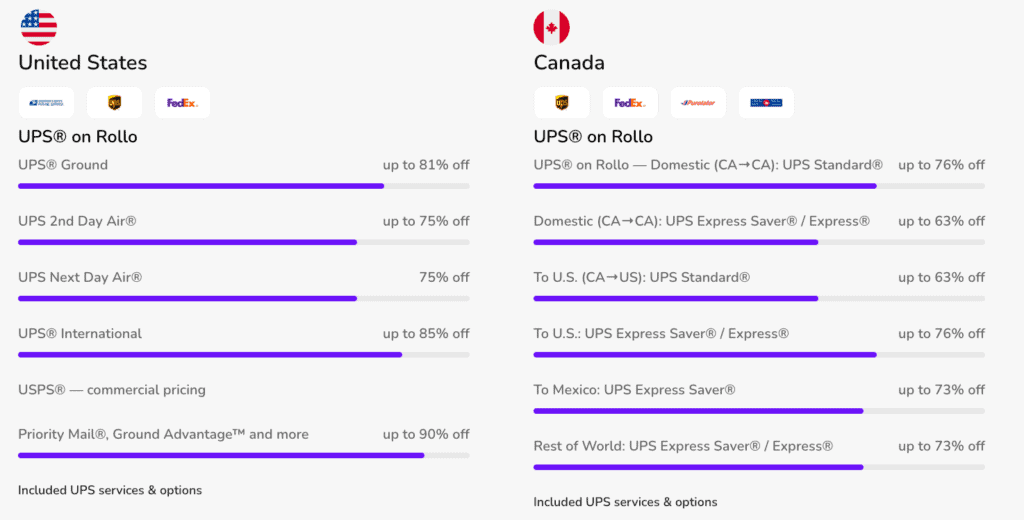Expand Included UPS services under United States
The height and width of the screenshot is (520, 1024).
coord(110,490)
